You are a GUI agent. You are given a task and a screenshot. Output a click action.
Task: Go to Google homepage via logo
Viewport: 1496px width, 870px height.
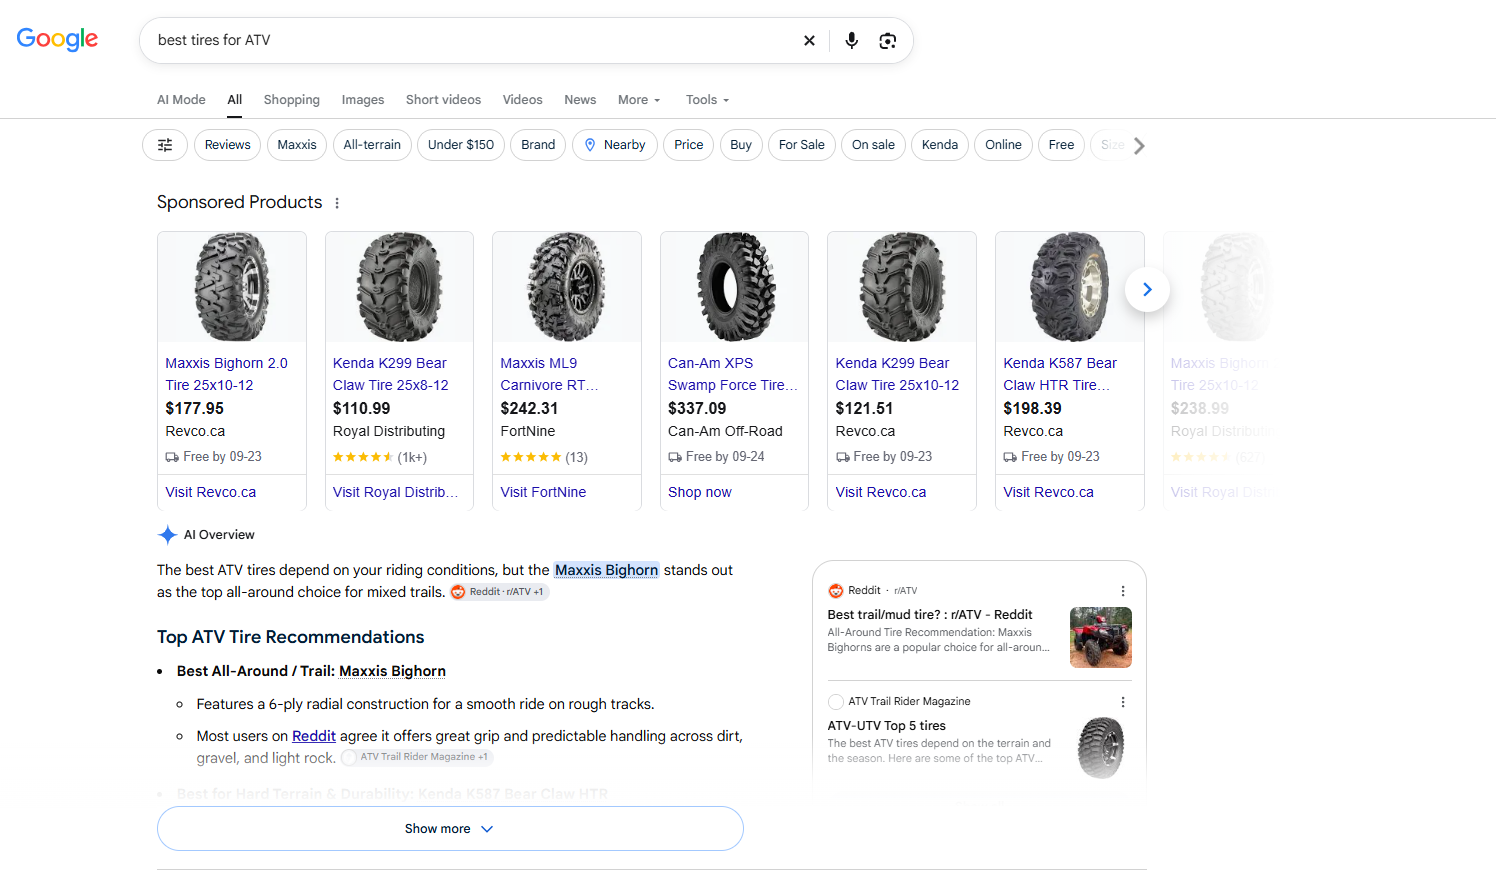coord(57,40)
